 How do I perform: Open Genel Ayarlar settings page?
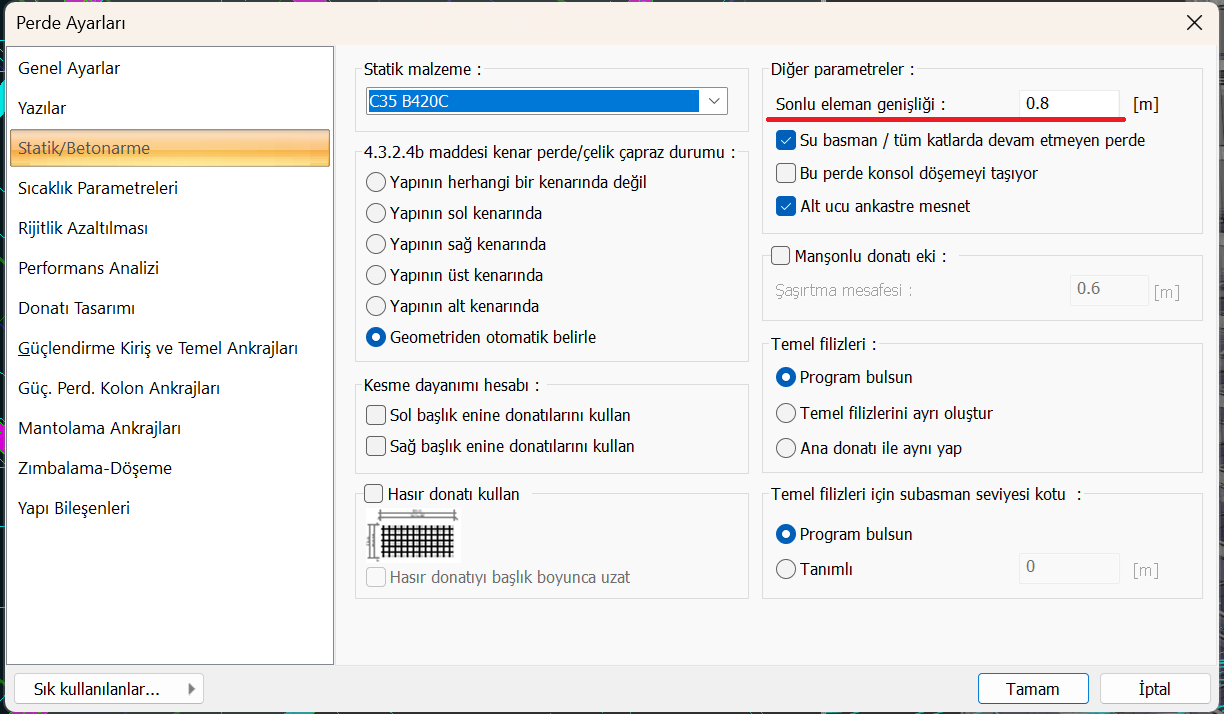coord(69,68)
